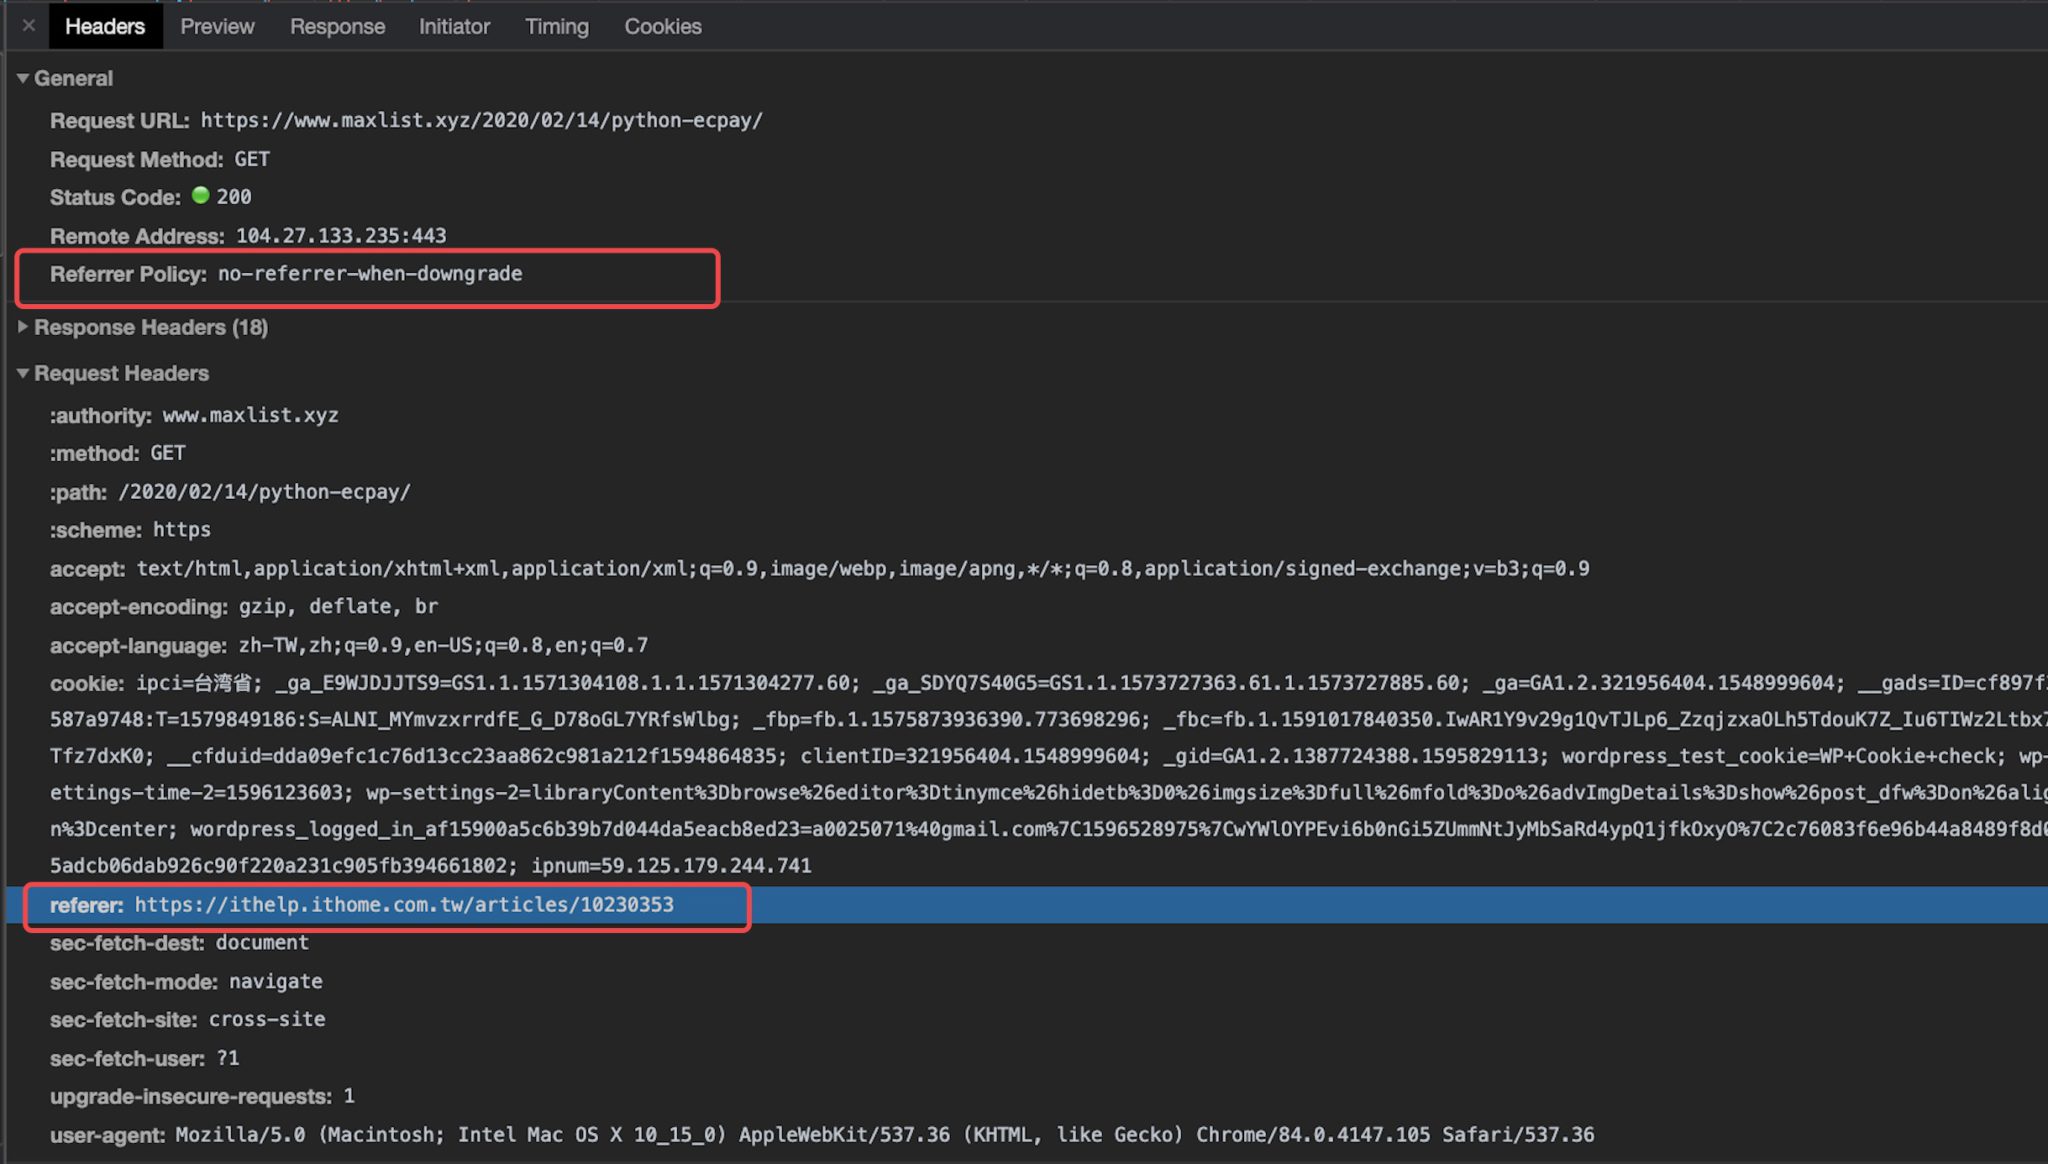Image resolution: width=2048 pixels, height=1164 pixels.
Task: Click the accept-language header row
Action: coord(348,645)
